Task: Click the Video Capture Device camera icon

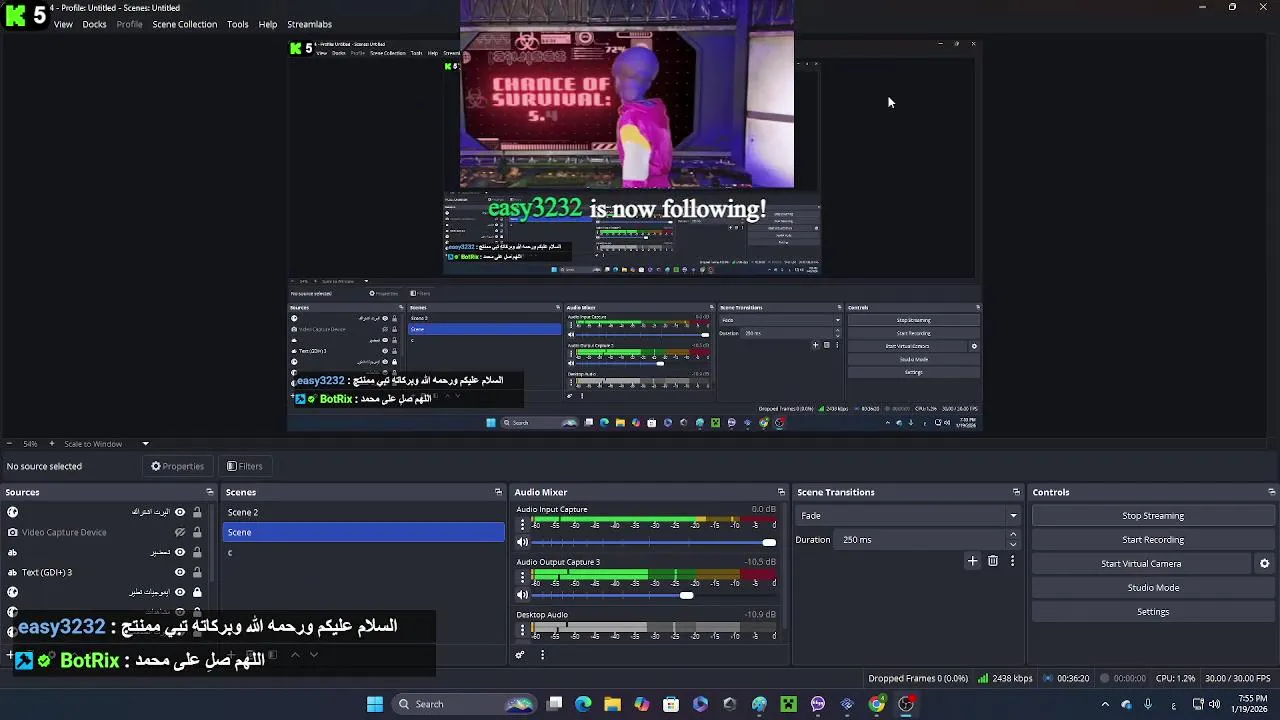Action: [12, 532]
